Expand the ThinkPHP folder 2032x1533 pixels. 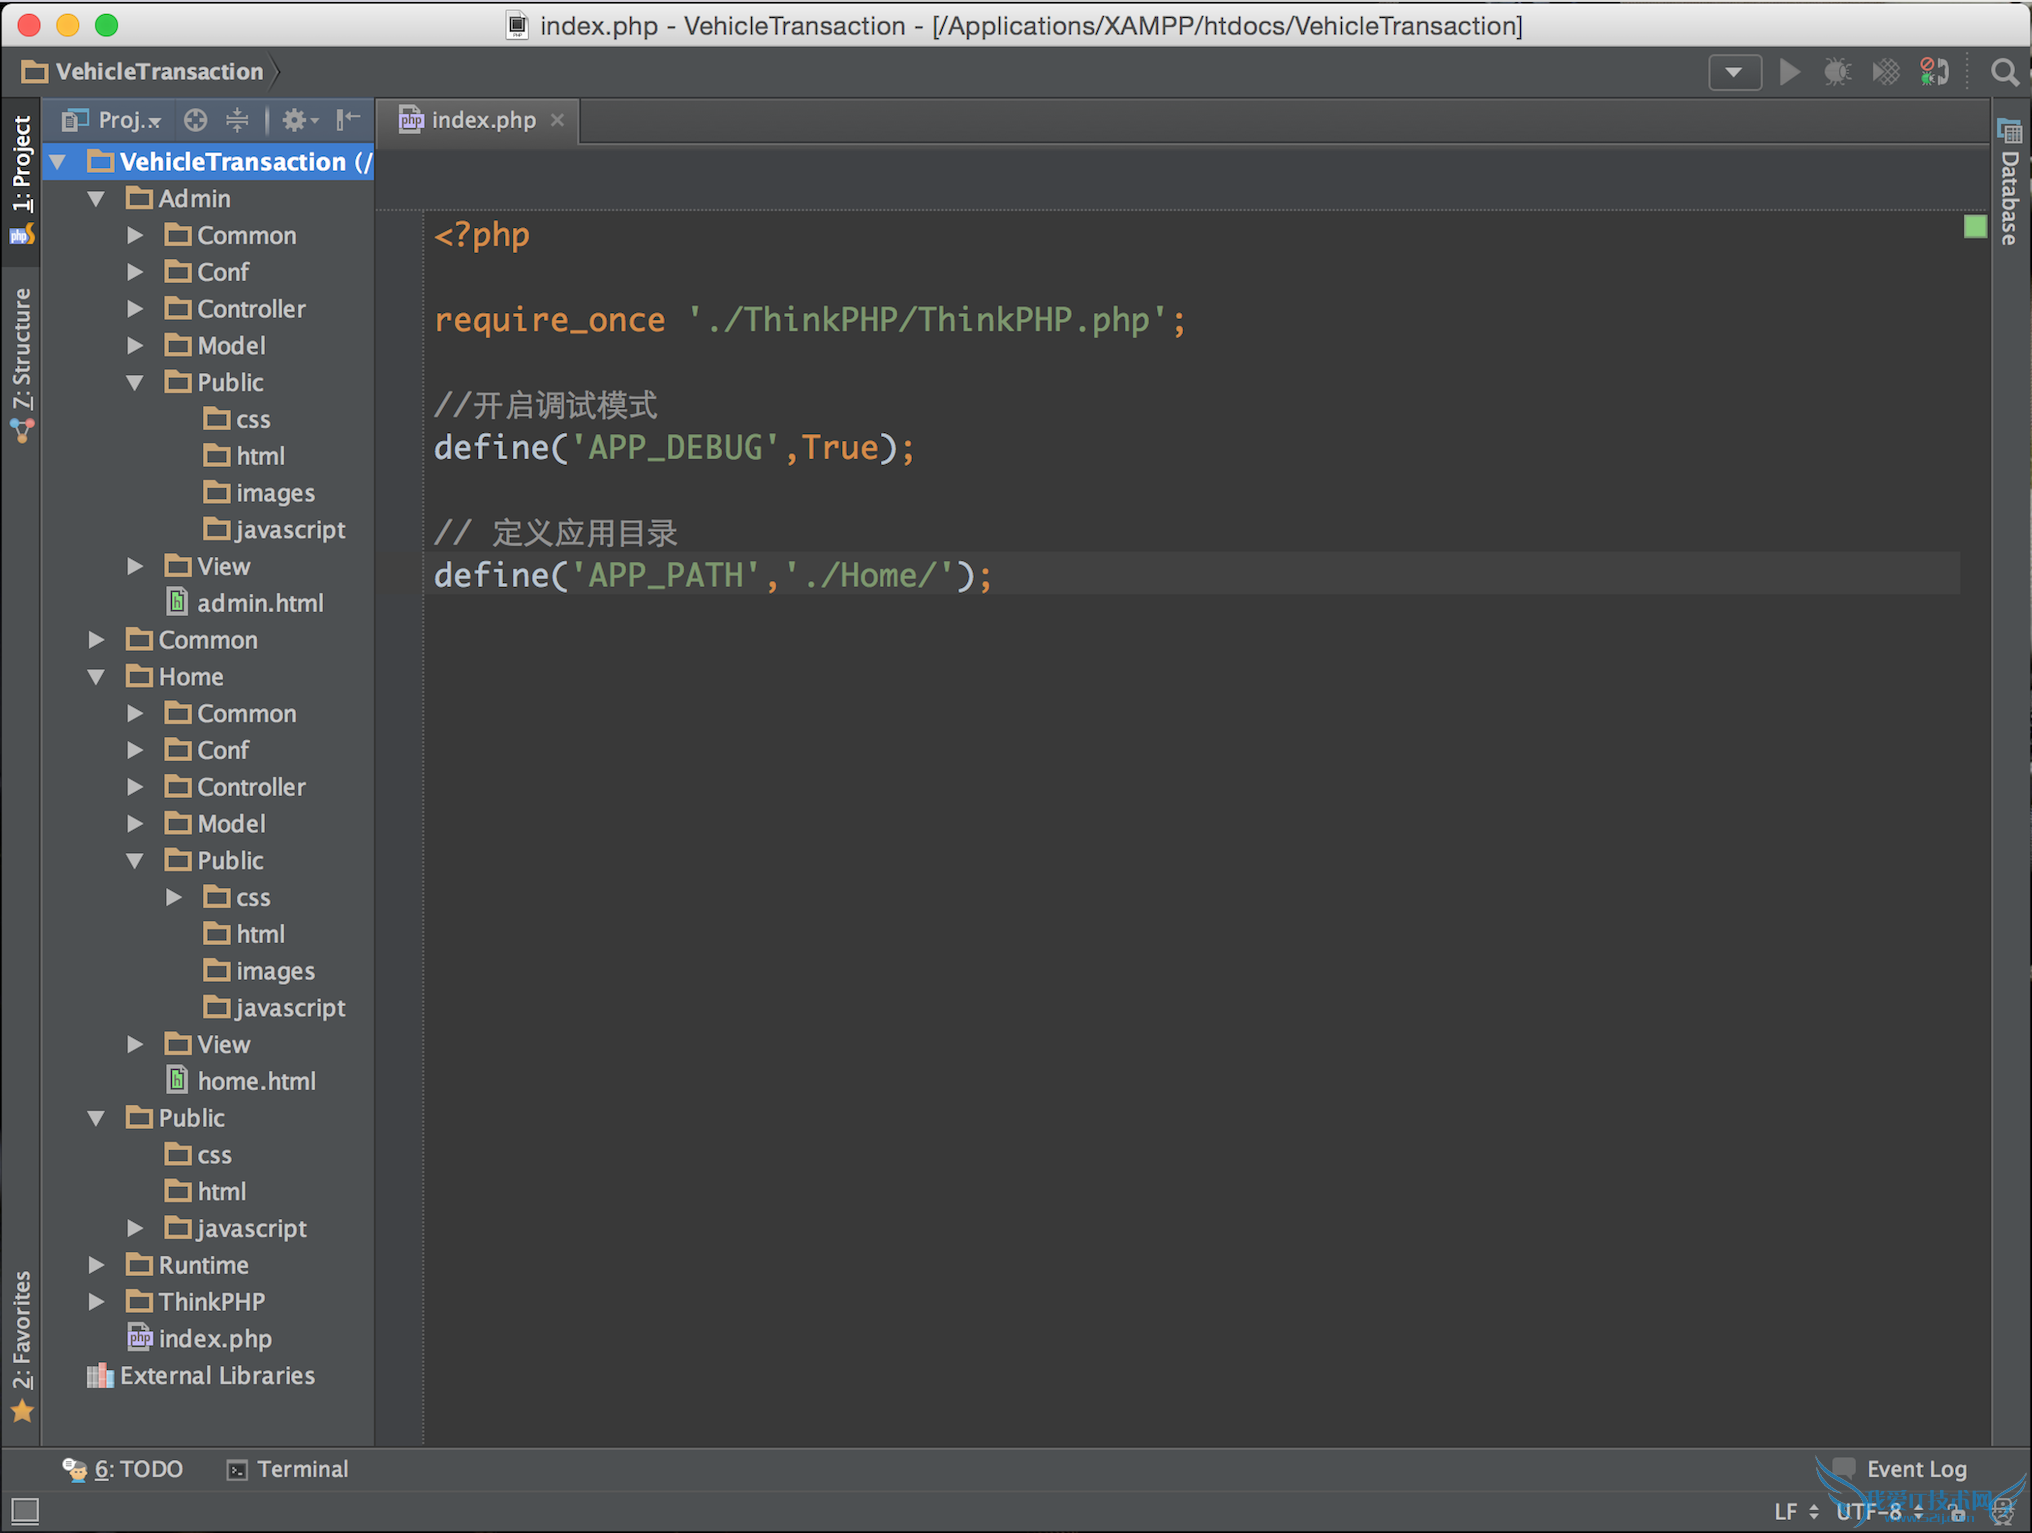pos(96,1301)
